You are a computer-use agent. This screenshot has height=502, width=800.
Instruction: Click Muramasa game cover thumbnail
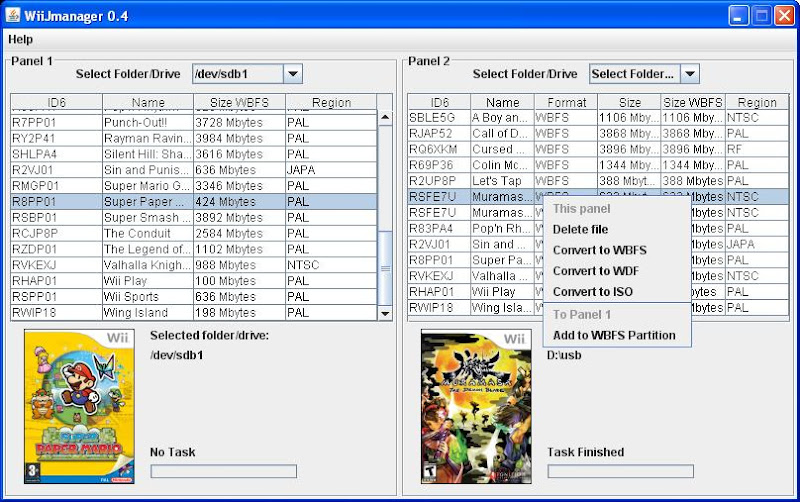coord(476,406)
